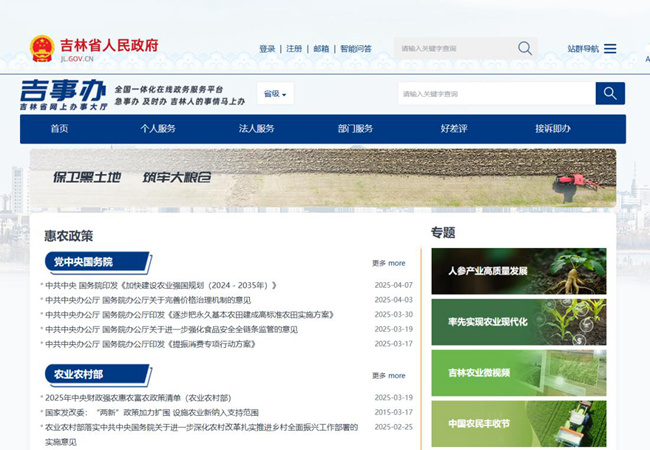Open the 个人服务 menu item
The height and width of the screenshot is (450, 650).
click(x=158, y=129)
